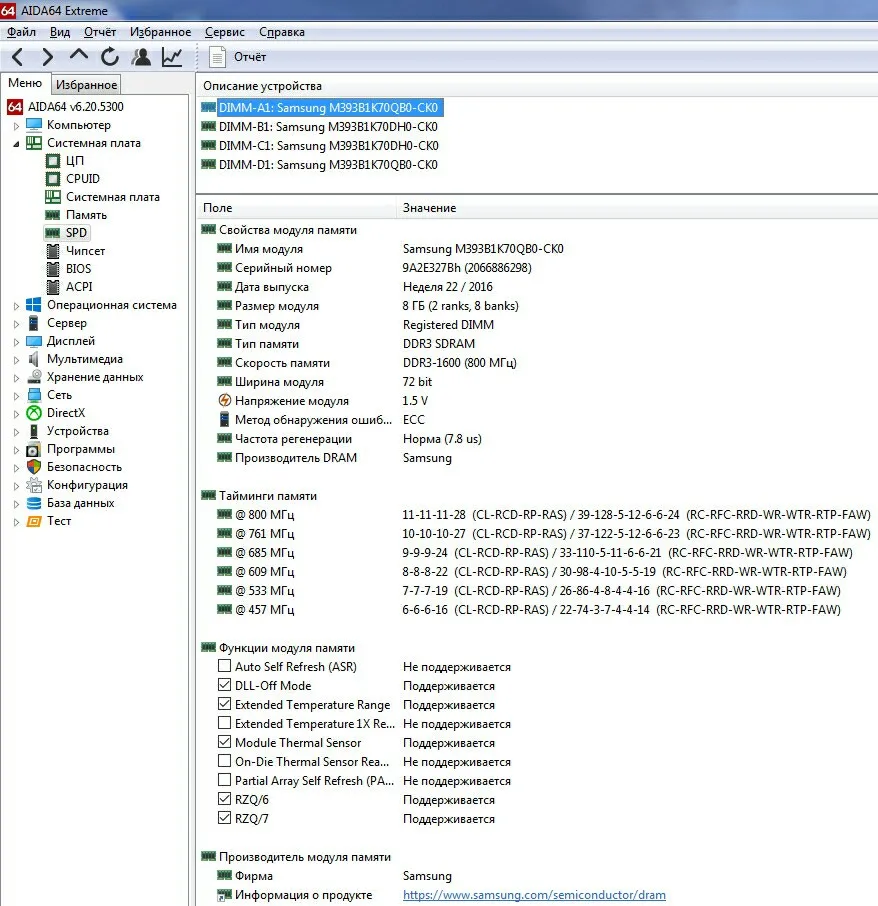The height and width of the screenshot is (906, 878).
Task: Select the Мультимедиа speaker icon
Action: click(x=34, y=359)
